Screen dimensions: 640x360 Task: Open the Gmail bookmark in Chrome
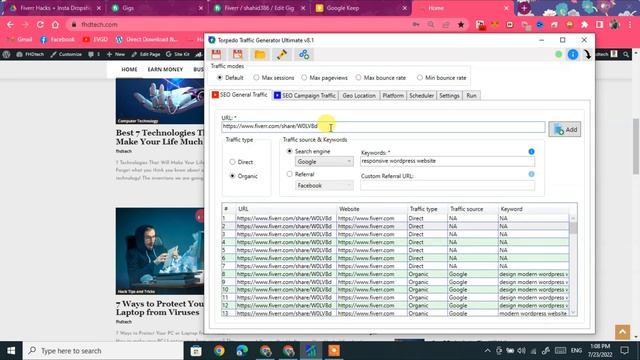[20, 40]
